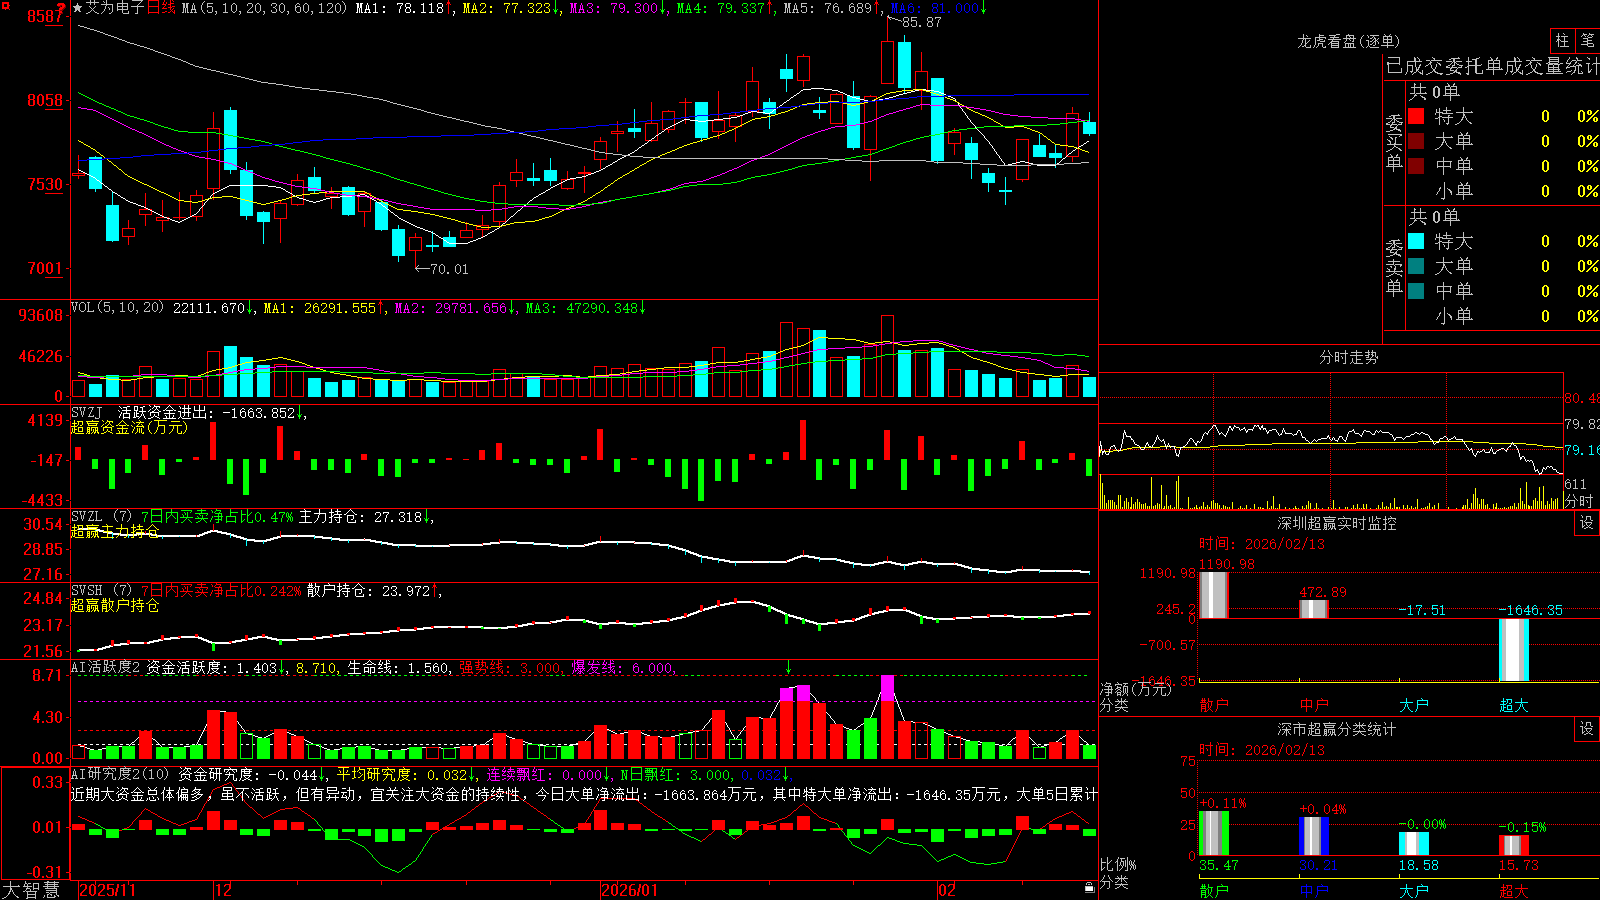Click the red 超大 bar labeled -0.15%
Viewport: 1600px width, 900px height.
[1514, 845]
